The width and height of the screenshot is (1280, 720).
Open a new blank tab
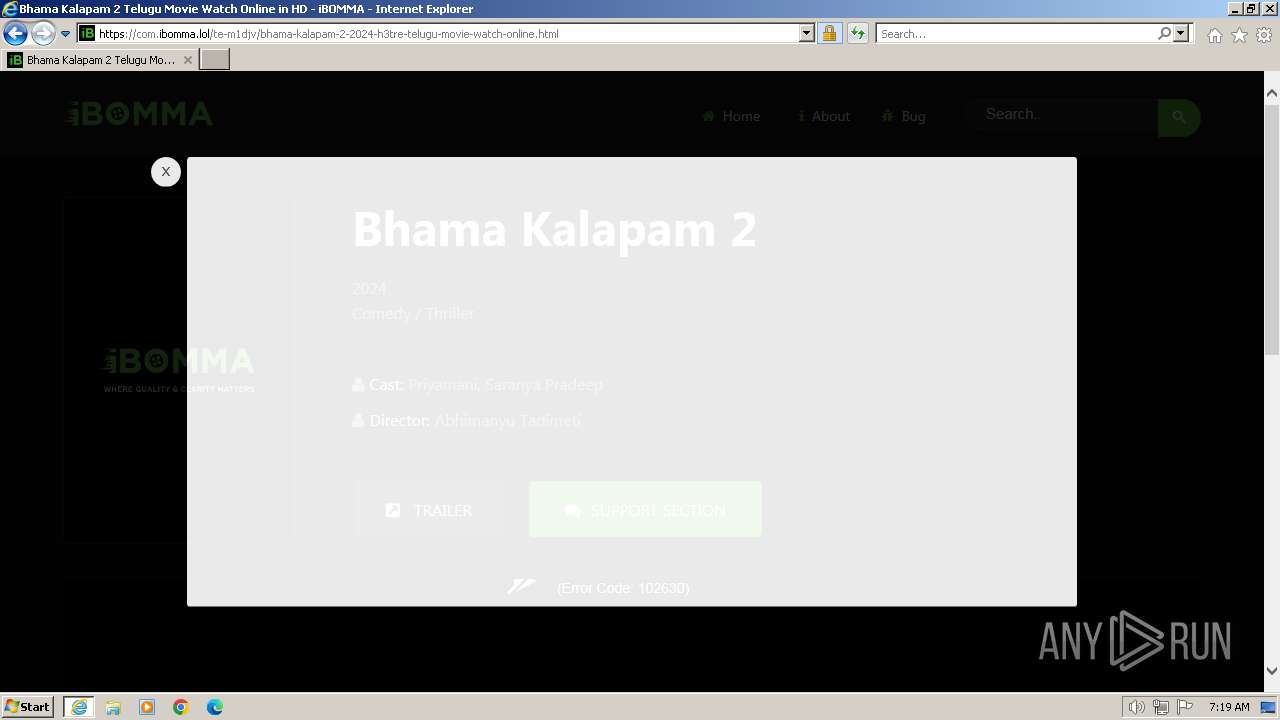click(x=215, y=60)
